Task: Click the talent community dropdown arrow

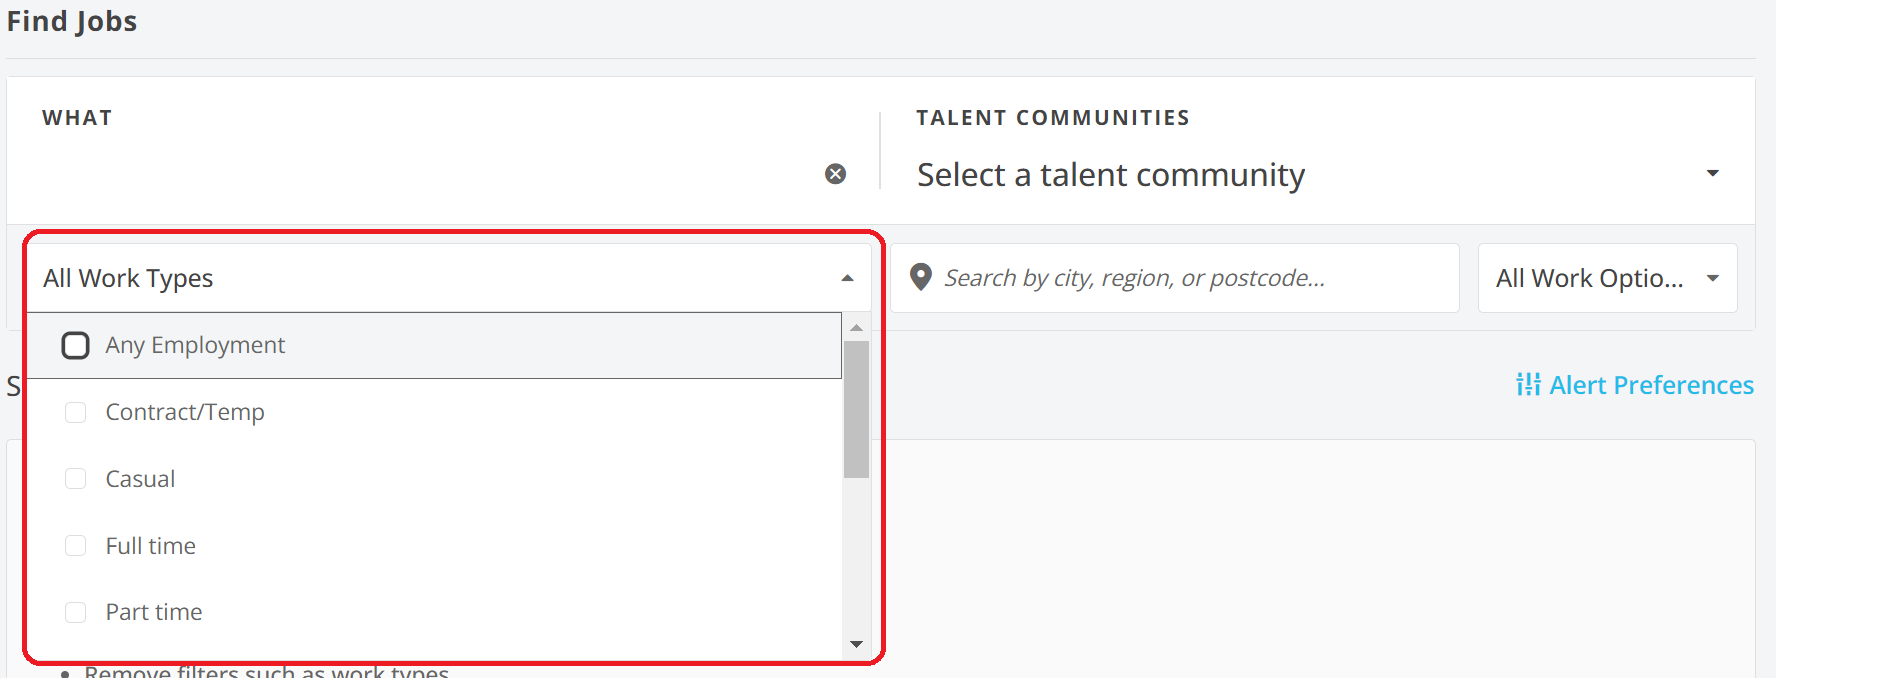Action: pyautogui.click(x=1712, y=174)
